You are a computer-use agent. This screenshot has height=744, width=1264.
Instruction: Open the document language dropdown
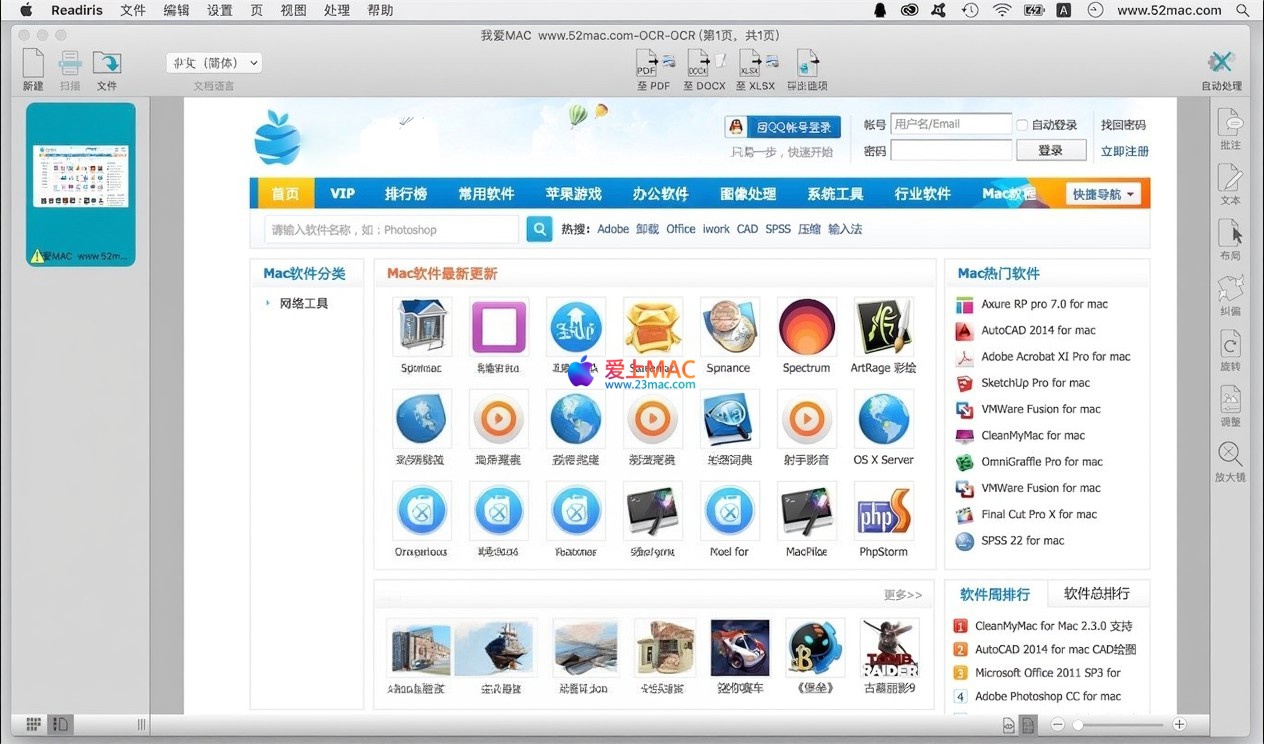[214, 63]
